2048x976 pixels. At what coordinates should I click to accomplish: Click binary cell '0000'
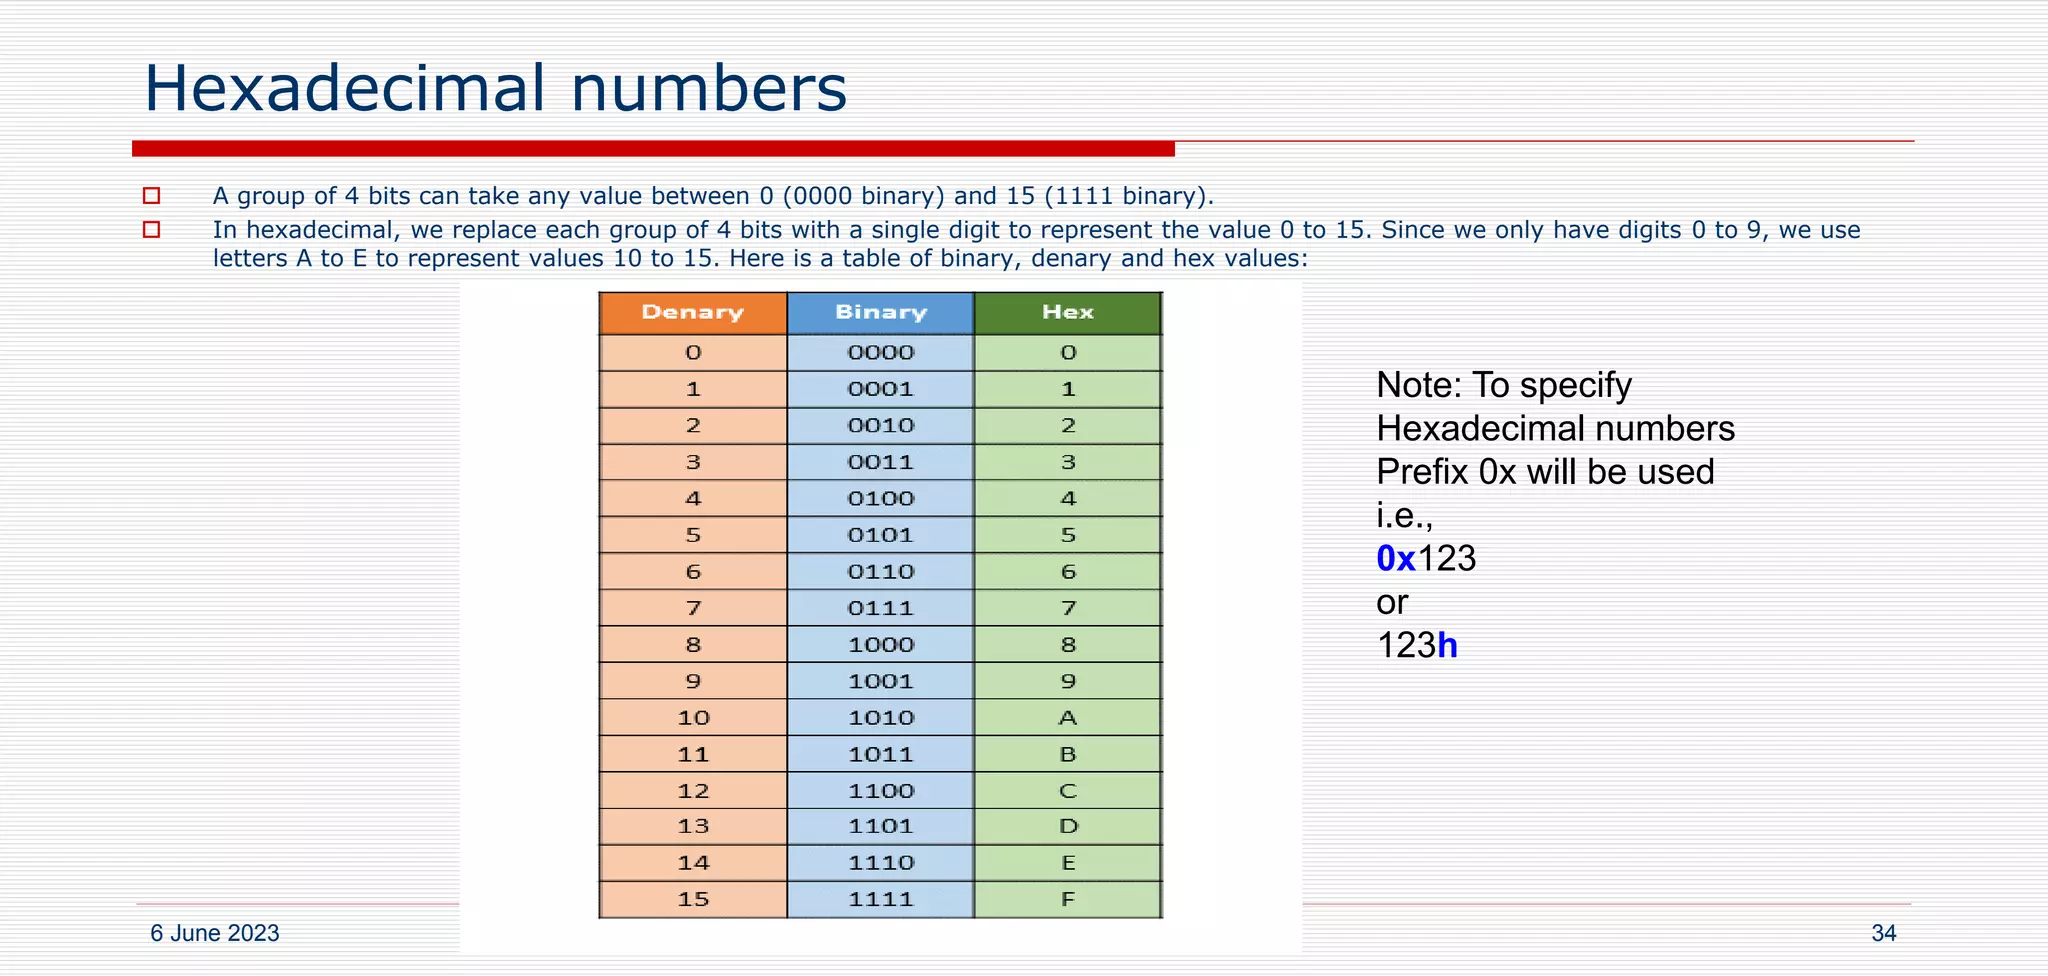tap(881, 353)
